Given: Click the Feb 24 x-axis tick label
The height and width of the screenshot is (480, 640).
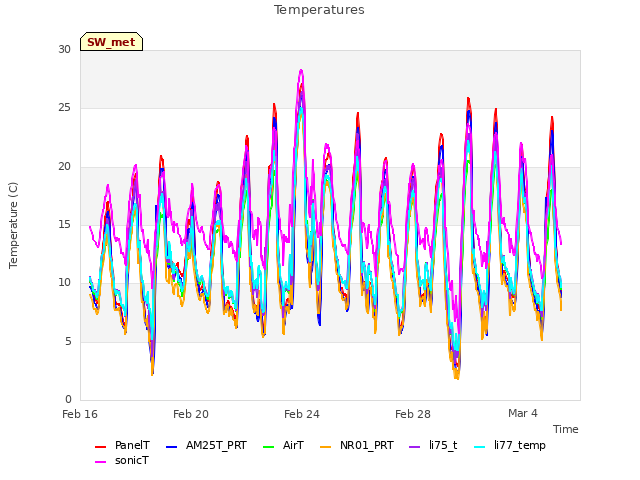Looking at the screenshot, I should (x=302, y=414).
